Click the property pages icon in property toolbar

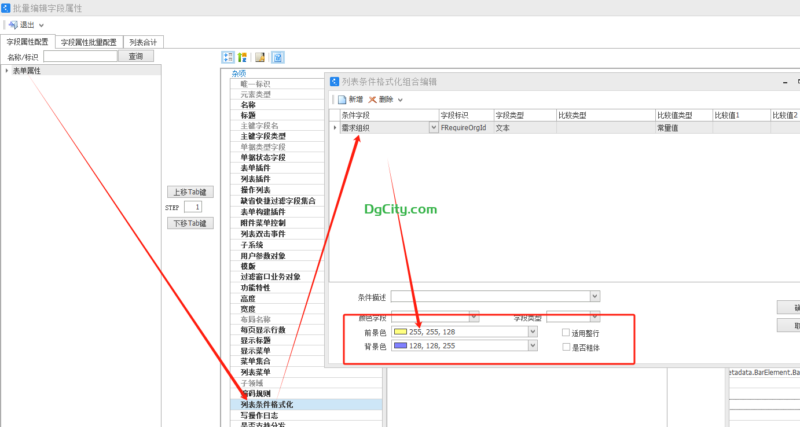[x=260, y=57]
